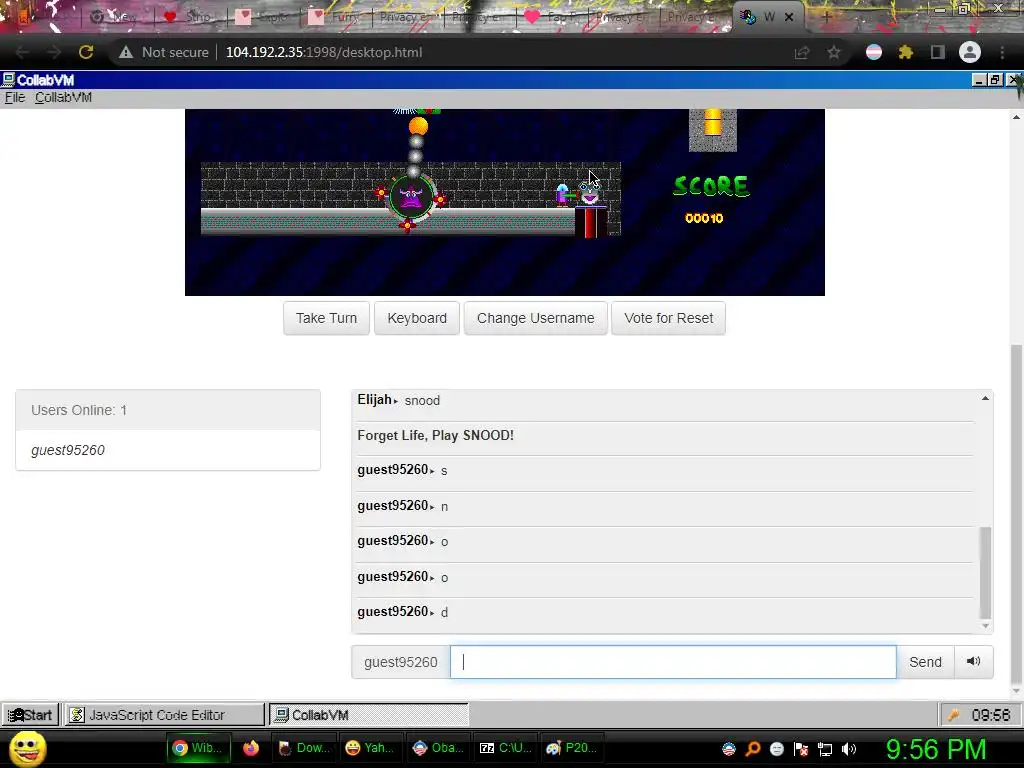
Task: Click the inner Start button
Action: 31,714
